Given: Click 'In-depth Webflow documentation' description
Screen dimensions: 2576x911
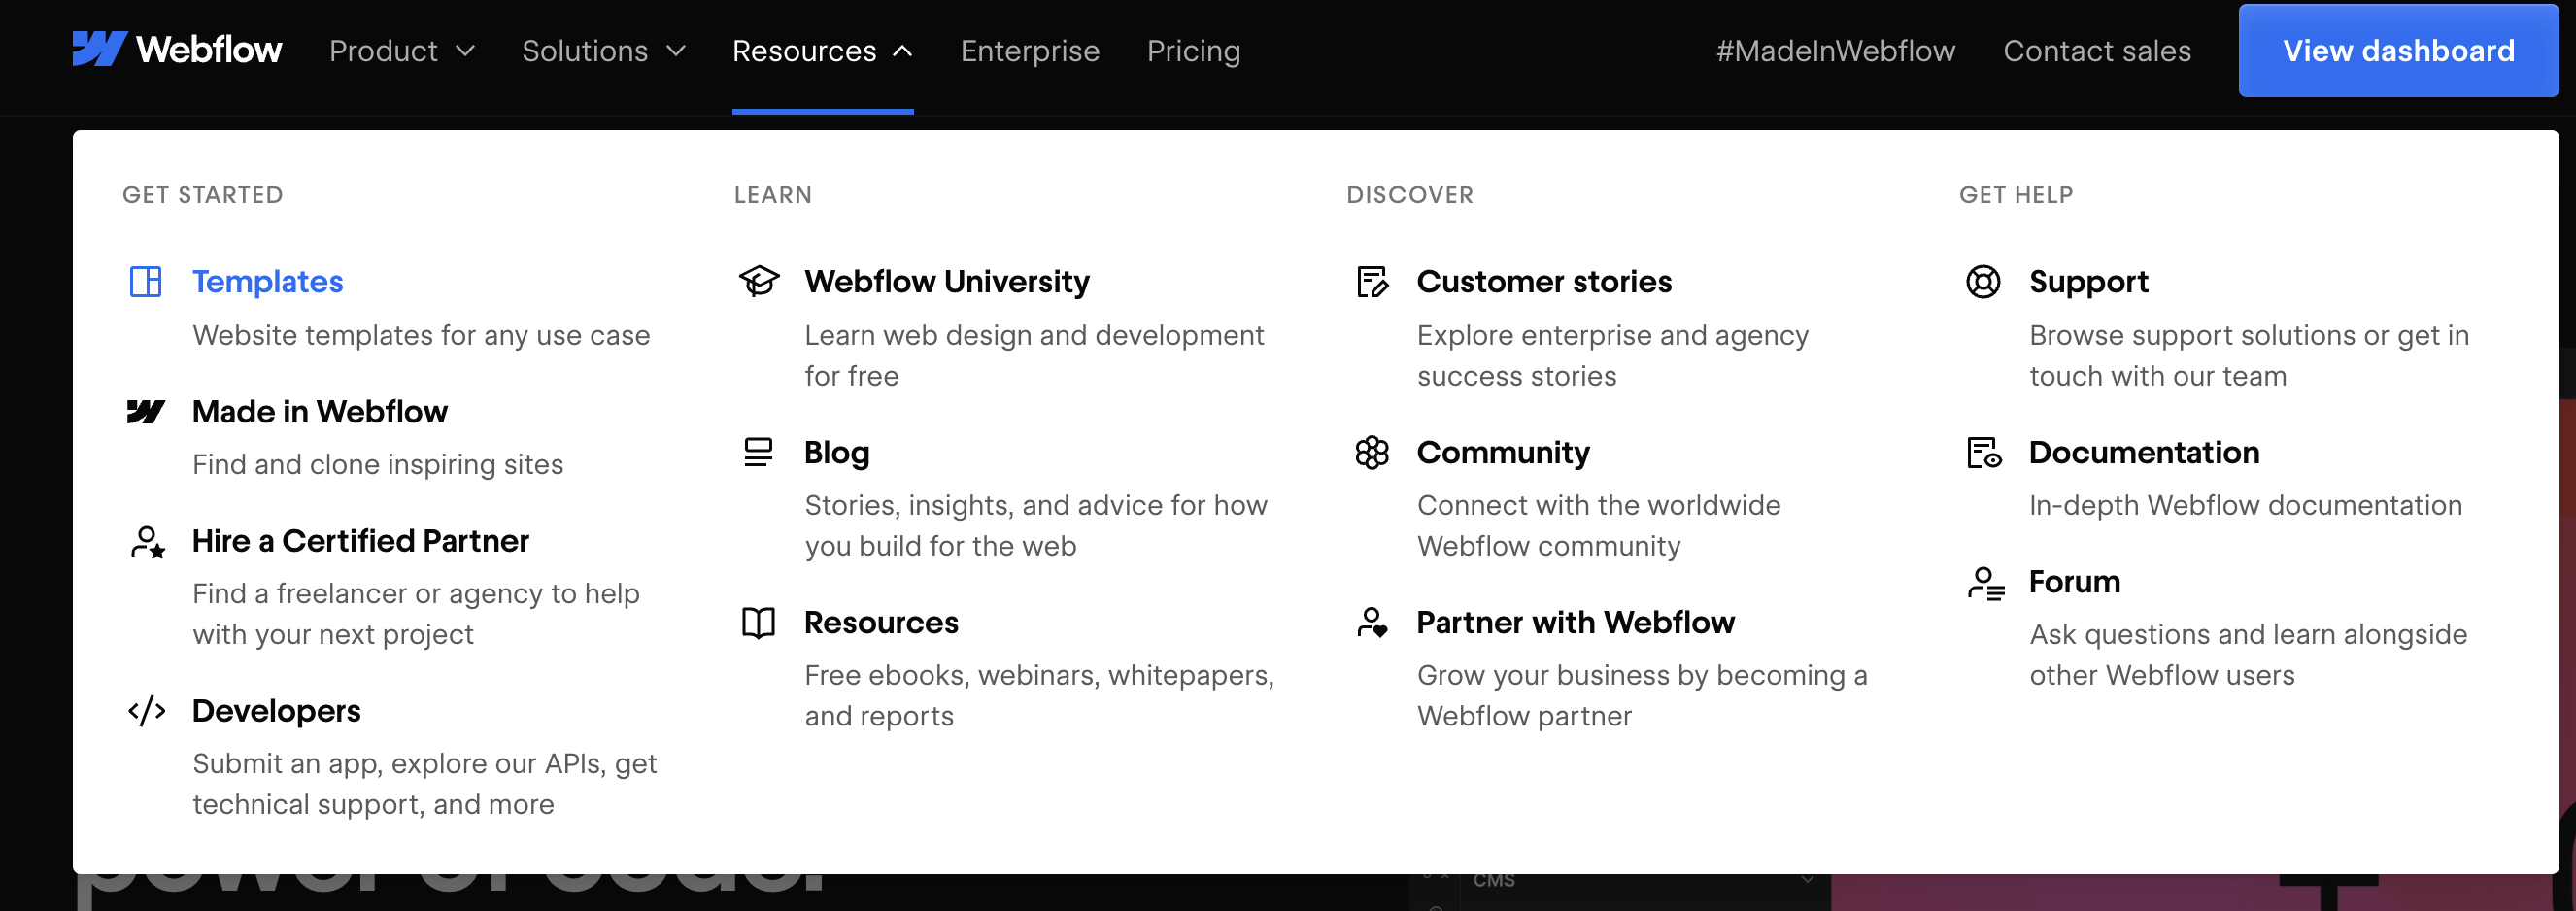Looking at the screenshot, I should pos(2245,505).
